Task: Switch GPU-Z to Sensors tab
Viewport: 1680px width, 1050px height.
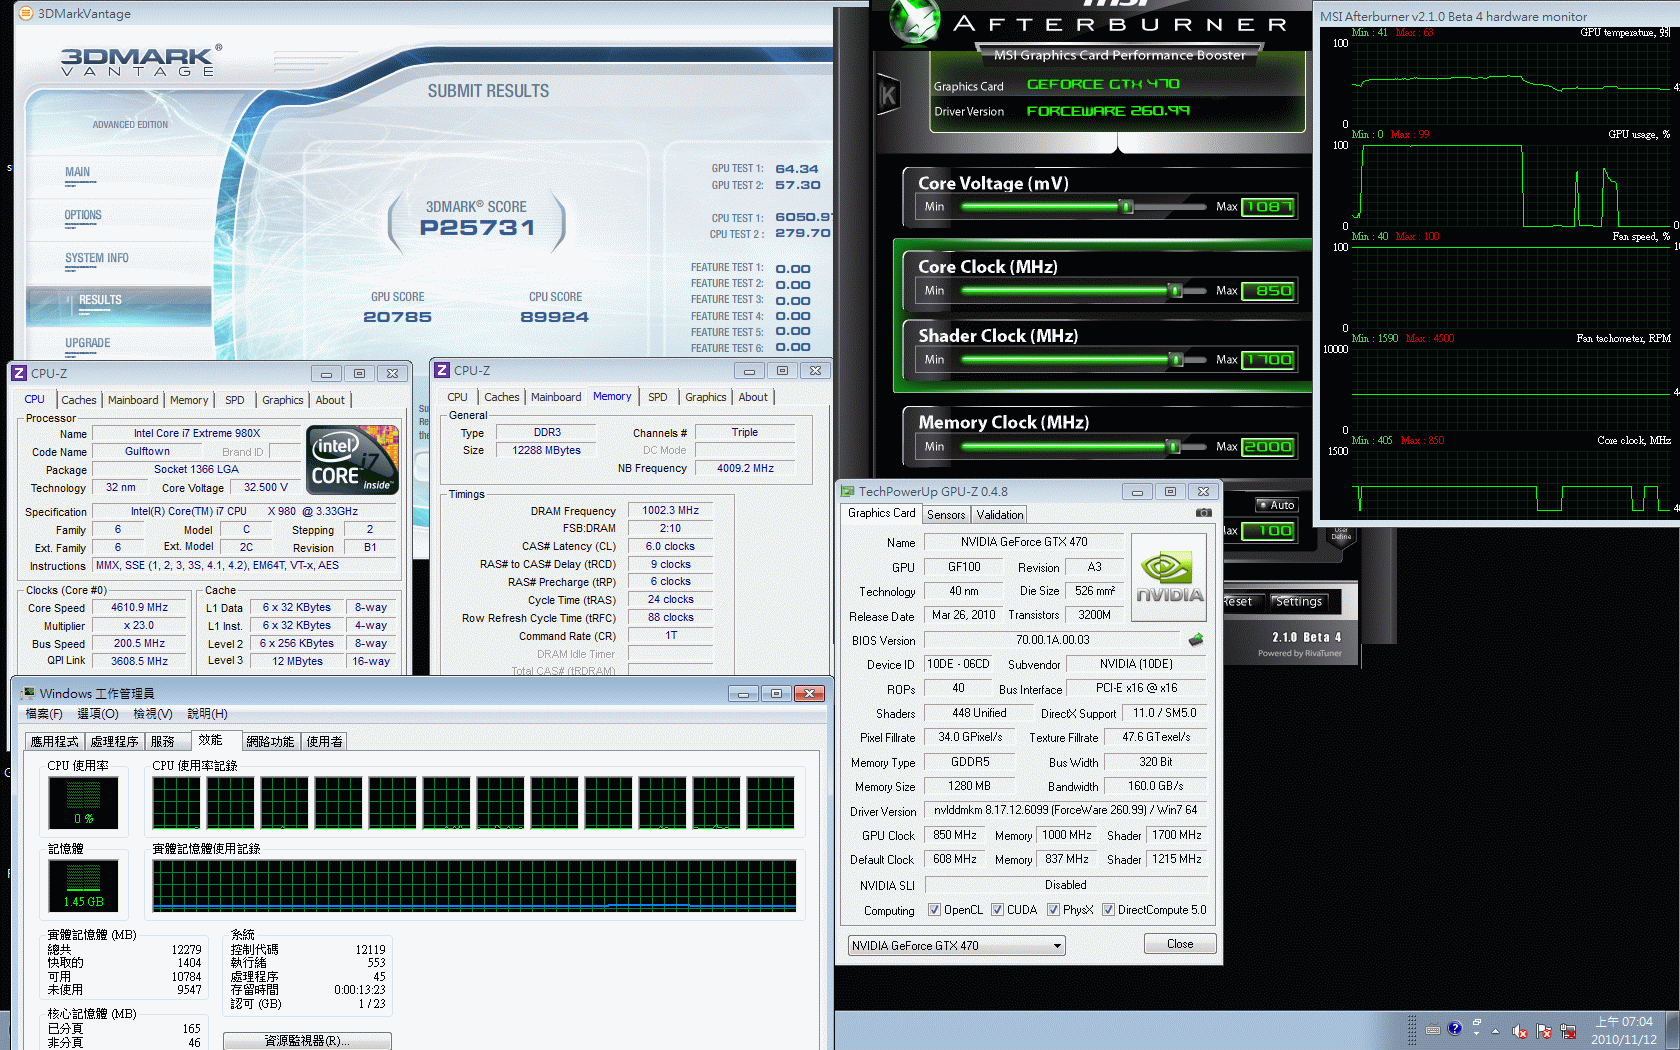Action: (x=946, y=515)
